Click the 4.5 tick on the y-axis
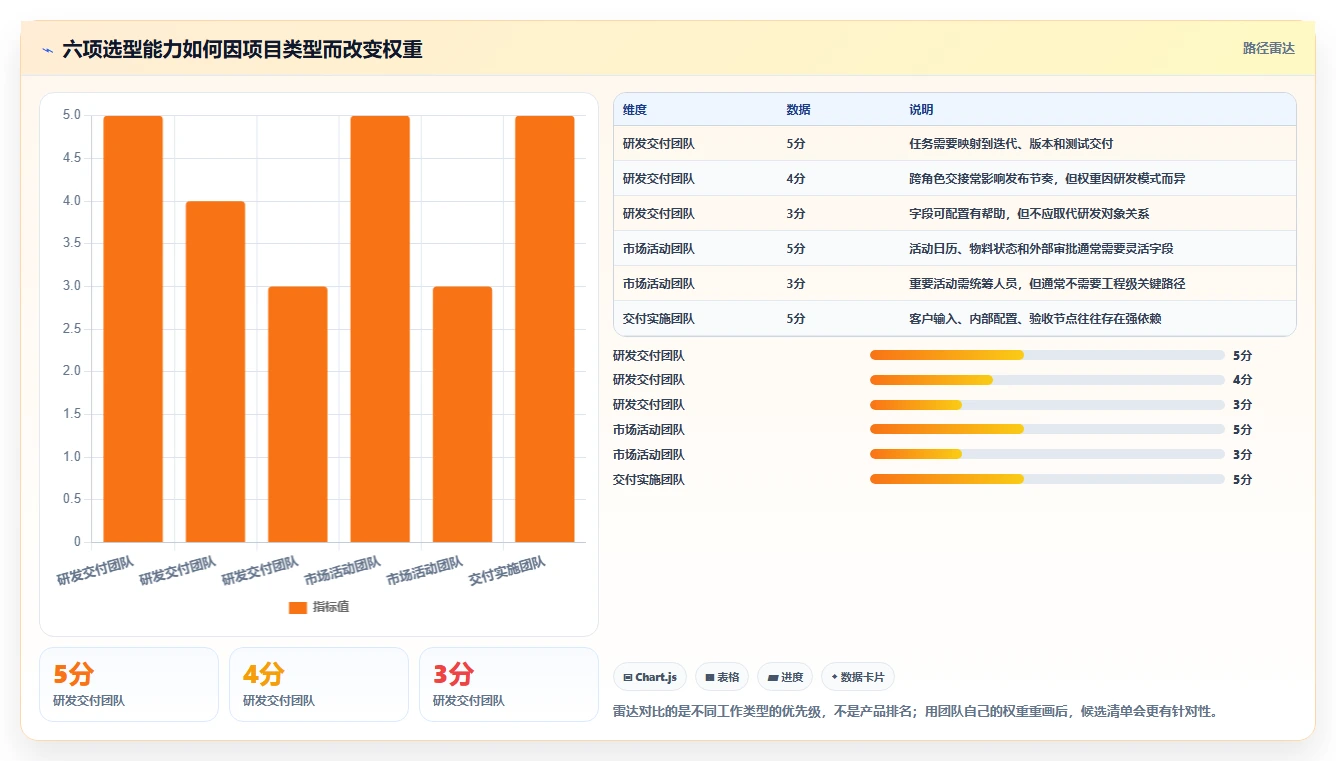Viewport: 1336px width, 761px height. coord(71,158)
